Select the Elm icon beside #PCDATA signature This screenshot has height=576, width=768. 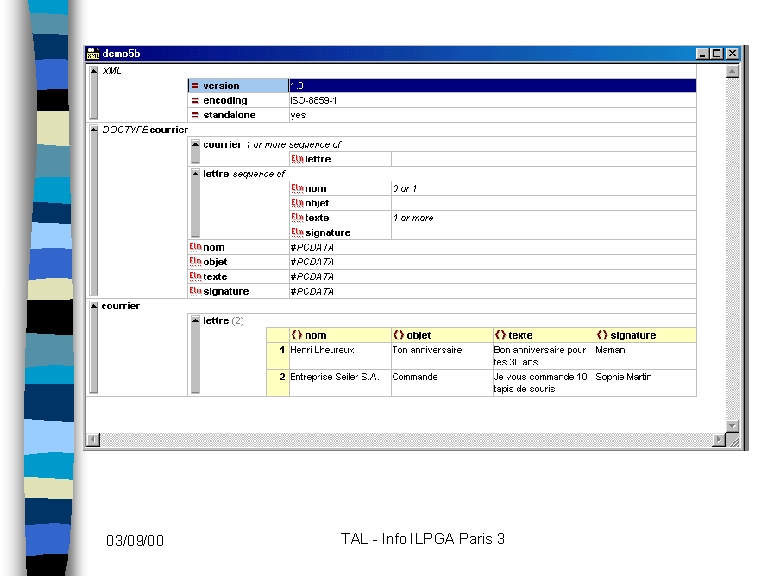coord(195,291)
